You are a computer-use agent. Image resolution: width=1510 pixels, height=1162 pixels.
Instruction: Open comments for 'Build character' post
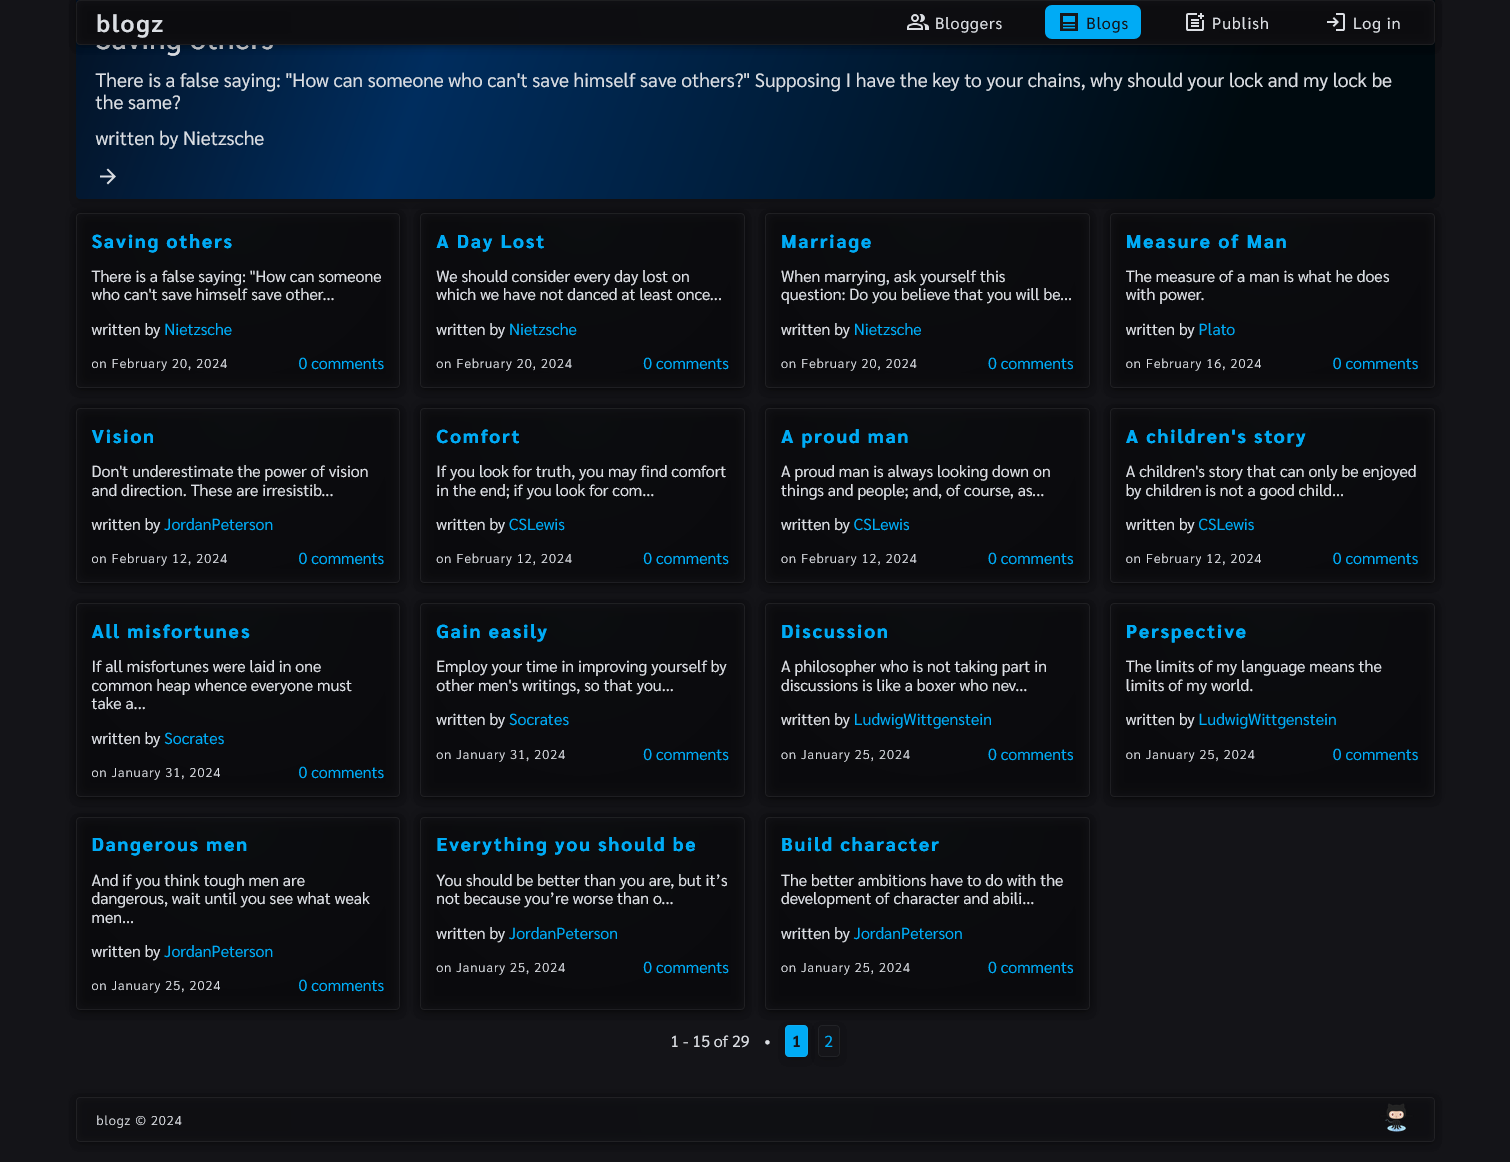pos(1030,968)
